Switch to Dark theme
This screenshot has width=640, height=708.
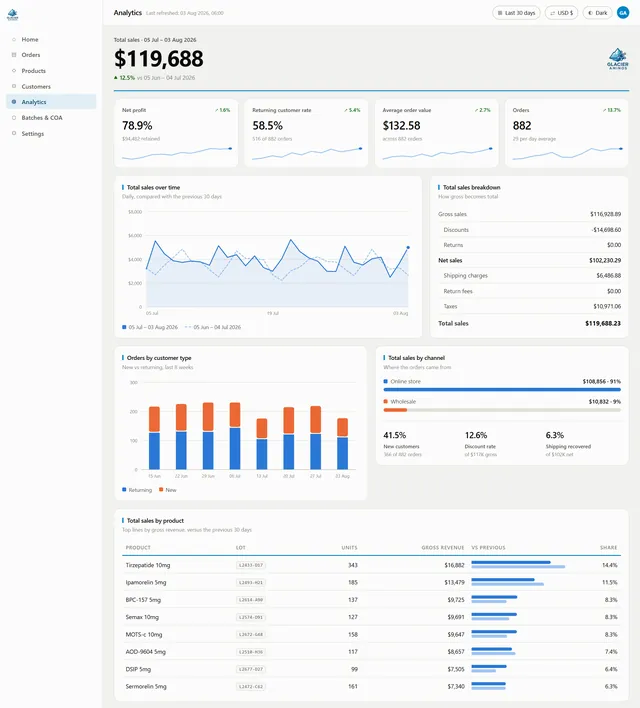coord(597,13)
